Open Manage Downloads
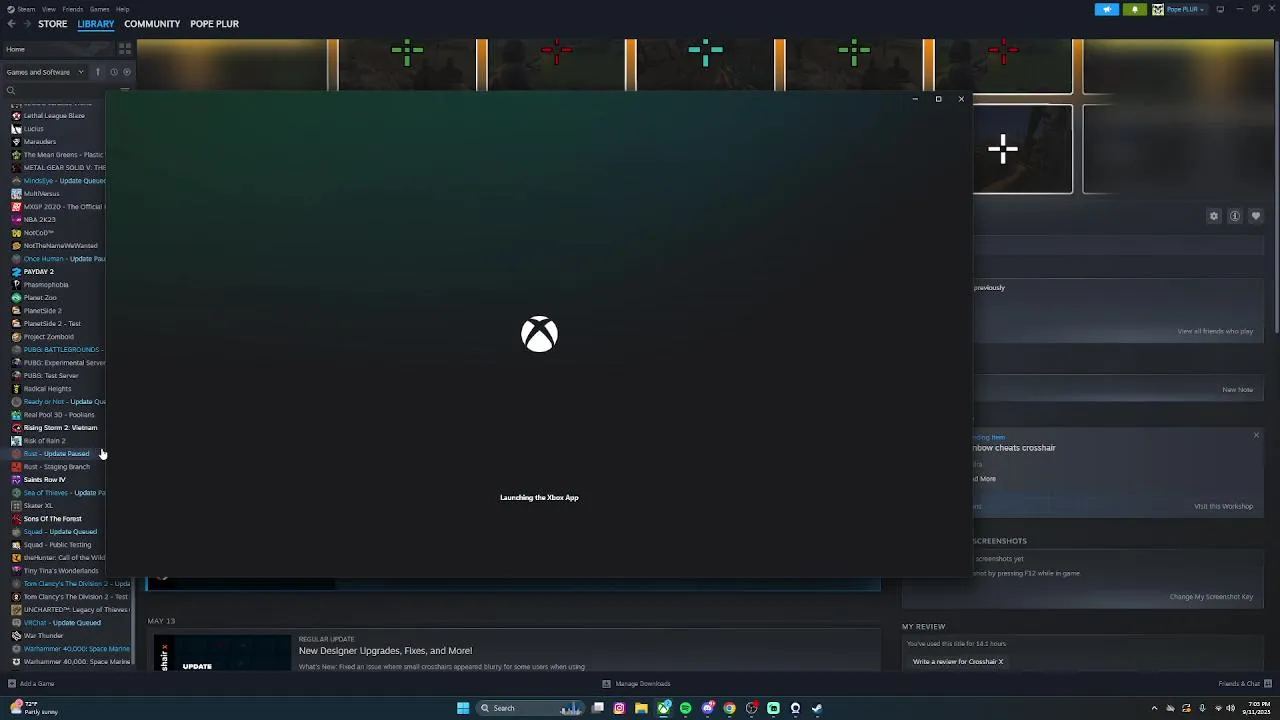Image resolution: width=1280 pixels, height=720 pixels. pyautogui.click(x=636, y=684)
